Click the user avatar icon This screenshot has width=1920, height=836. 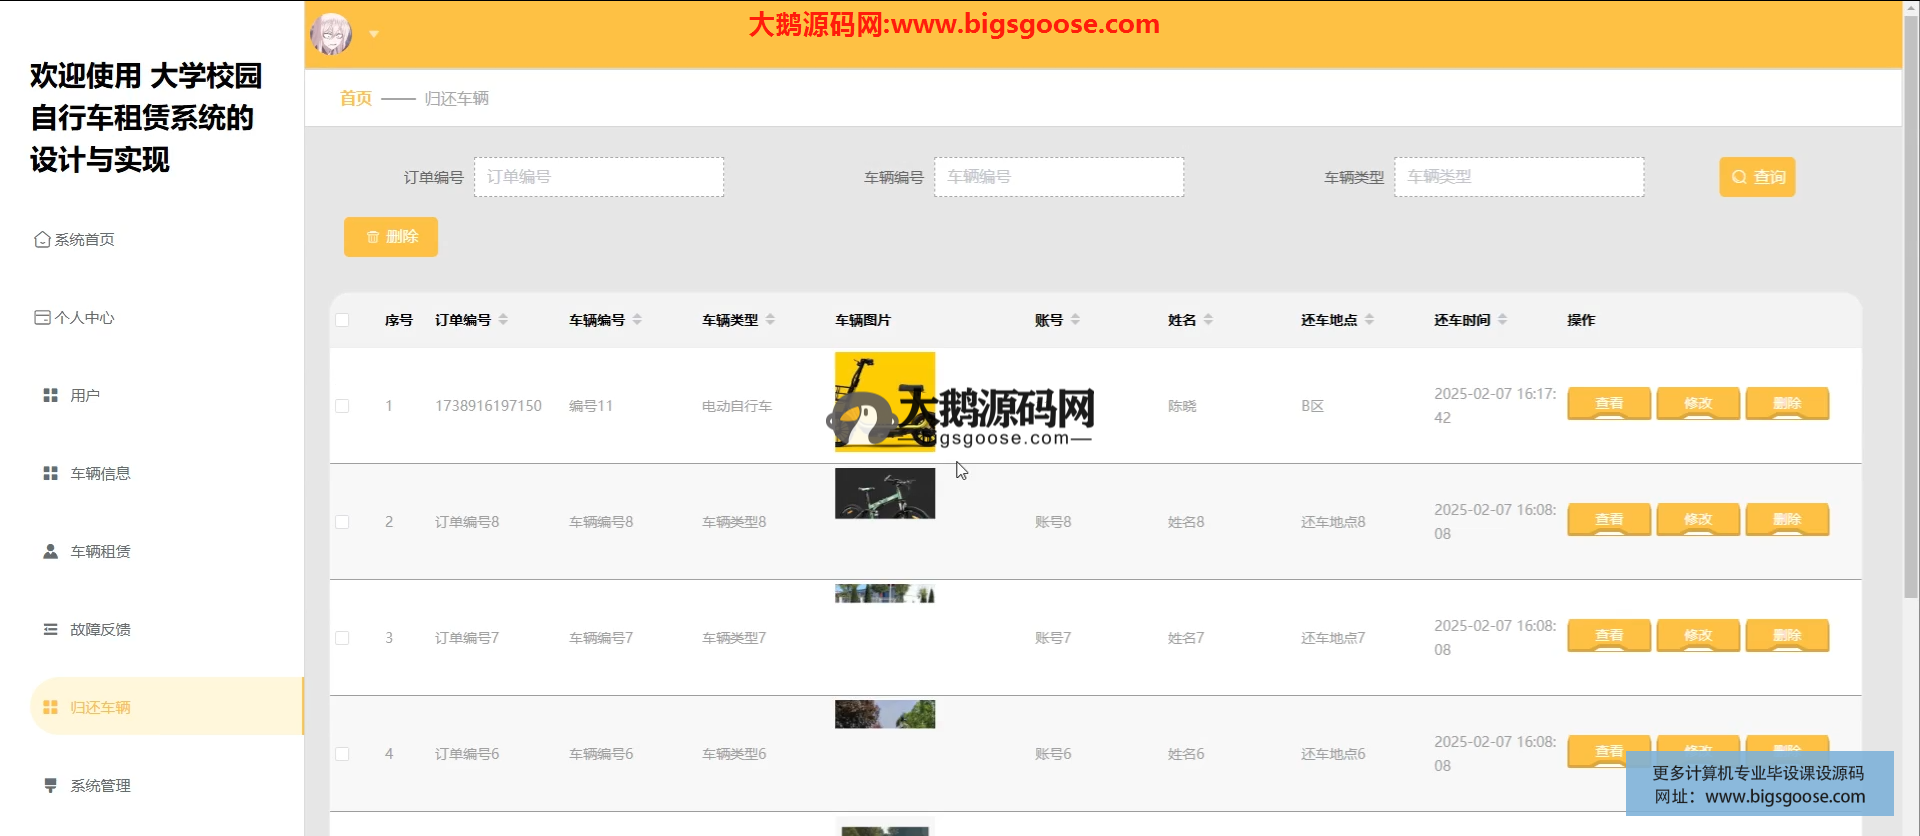coord(331,34)
